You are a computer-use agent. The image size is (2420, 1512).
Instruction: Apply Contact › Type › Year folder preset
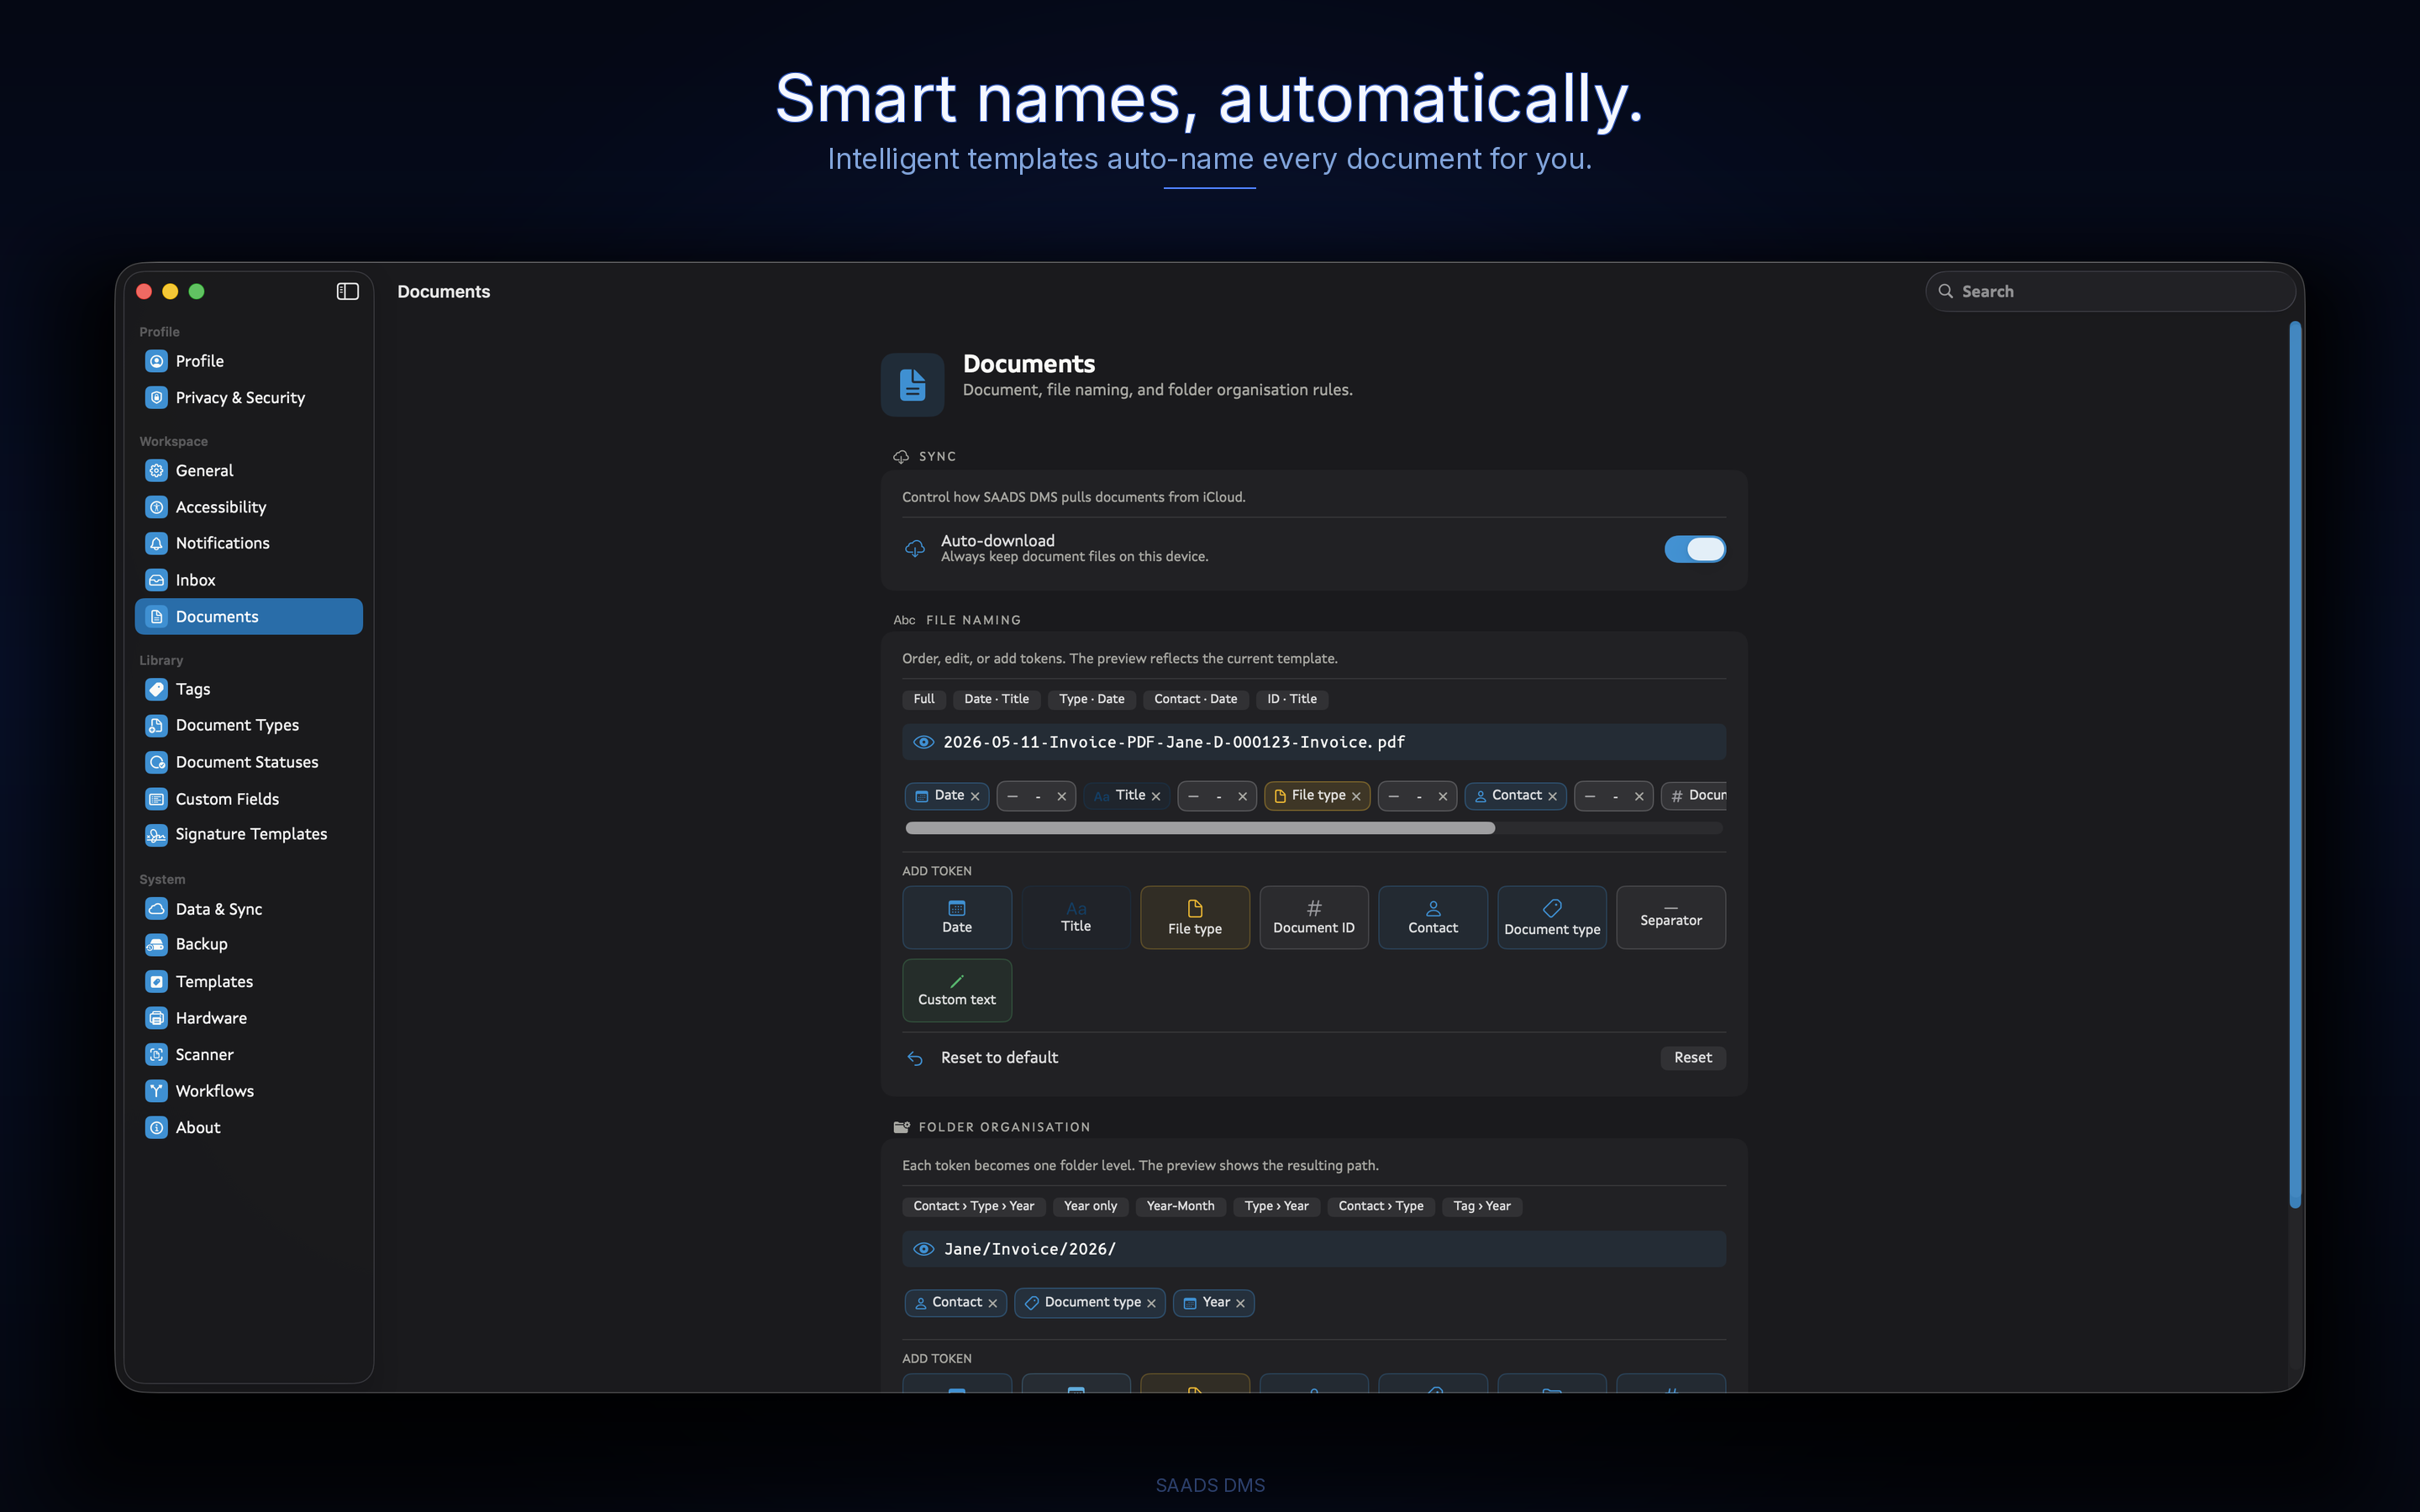[x=973, y=1206]
